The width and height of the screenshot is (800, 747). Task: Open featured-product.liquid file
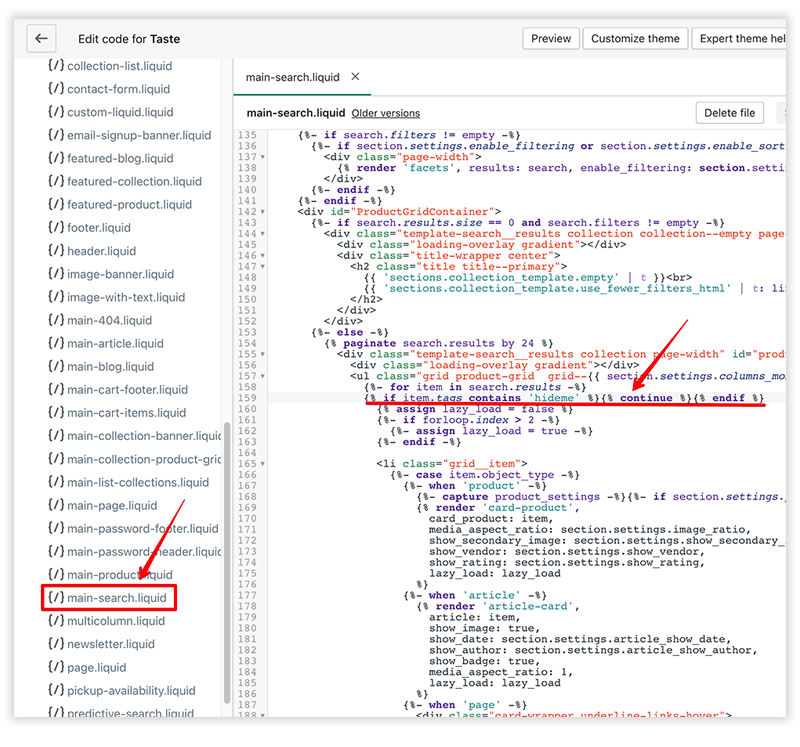120,204
